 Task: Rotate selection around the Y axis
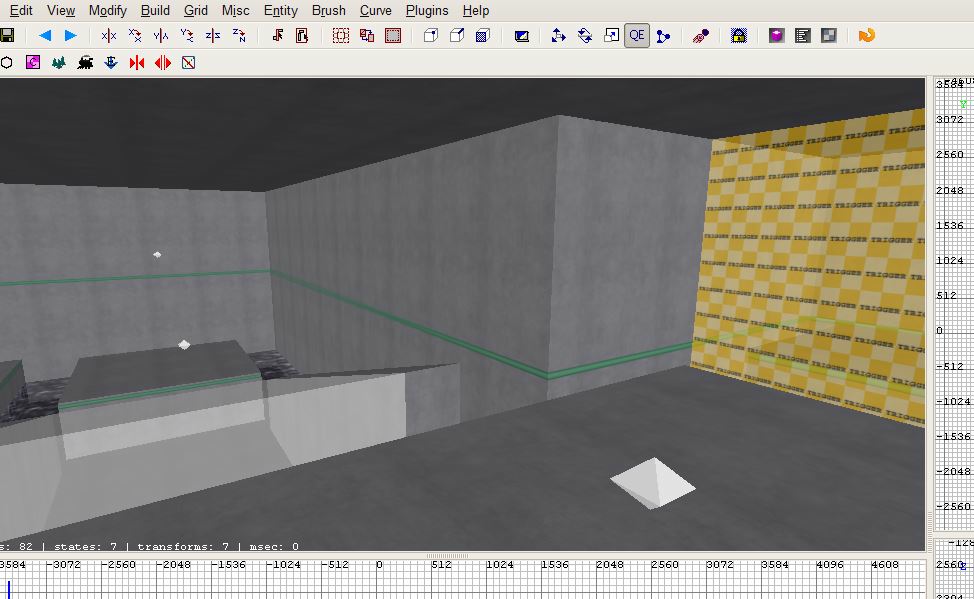(187, 36)
